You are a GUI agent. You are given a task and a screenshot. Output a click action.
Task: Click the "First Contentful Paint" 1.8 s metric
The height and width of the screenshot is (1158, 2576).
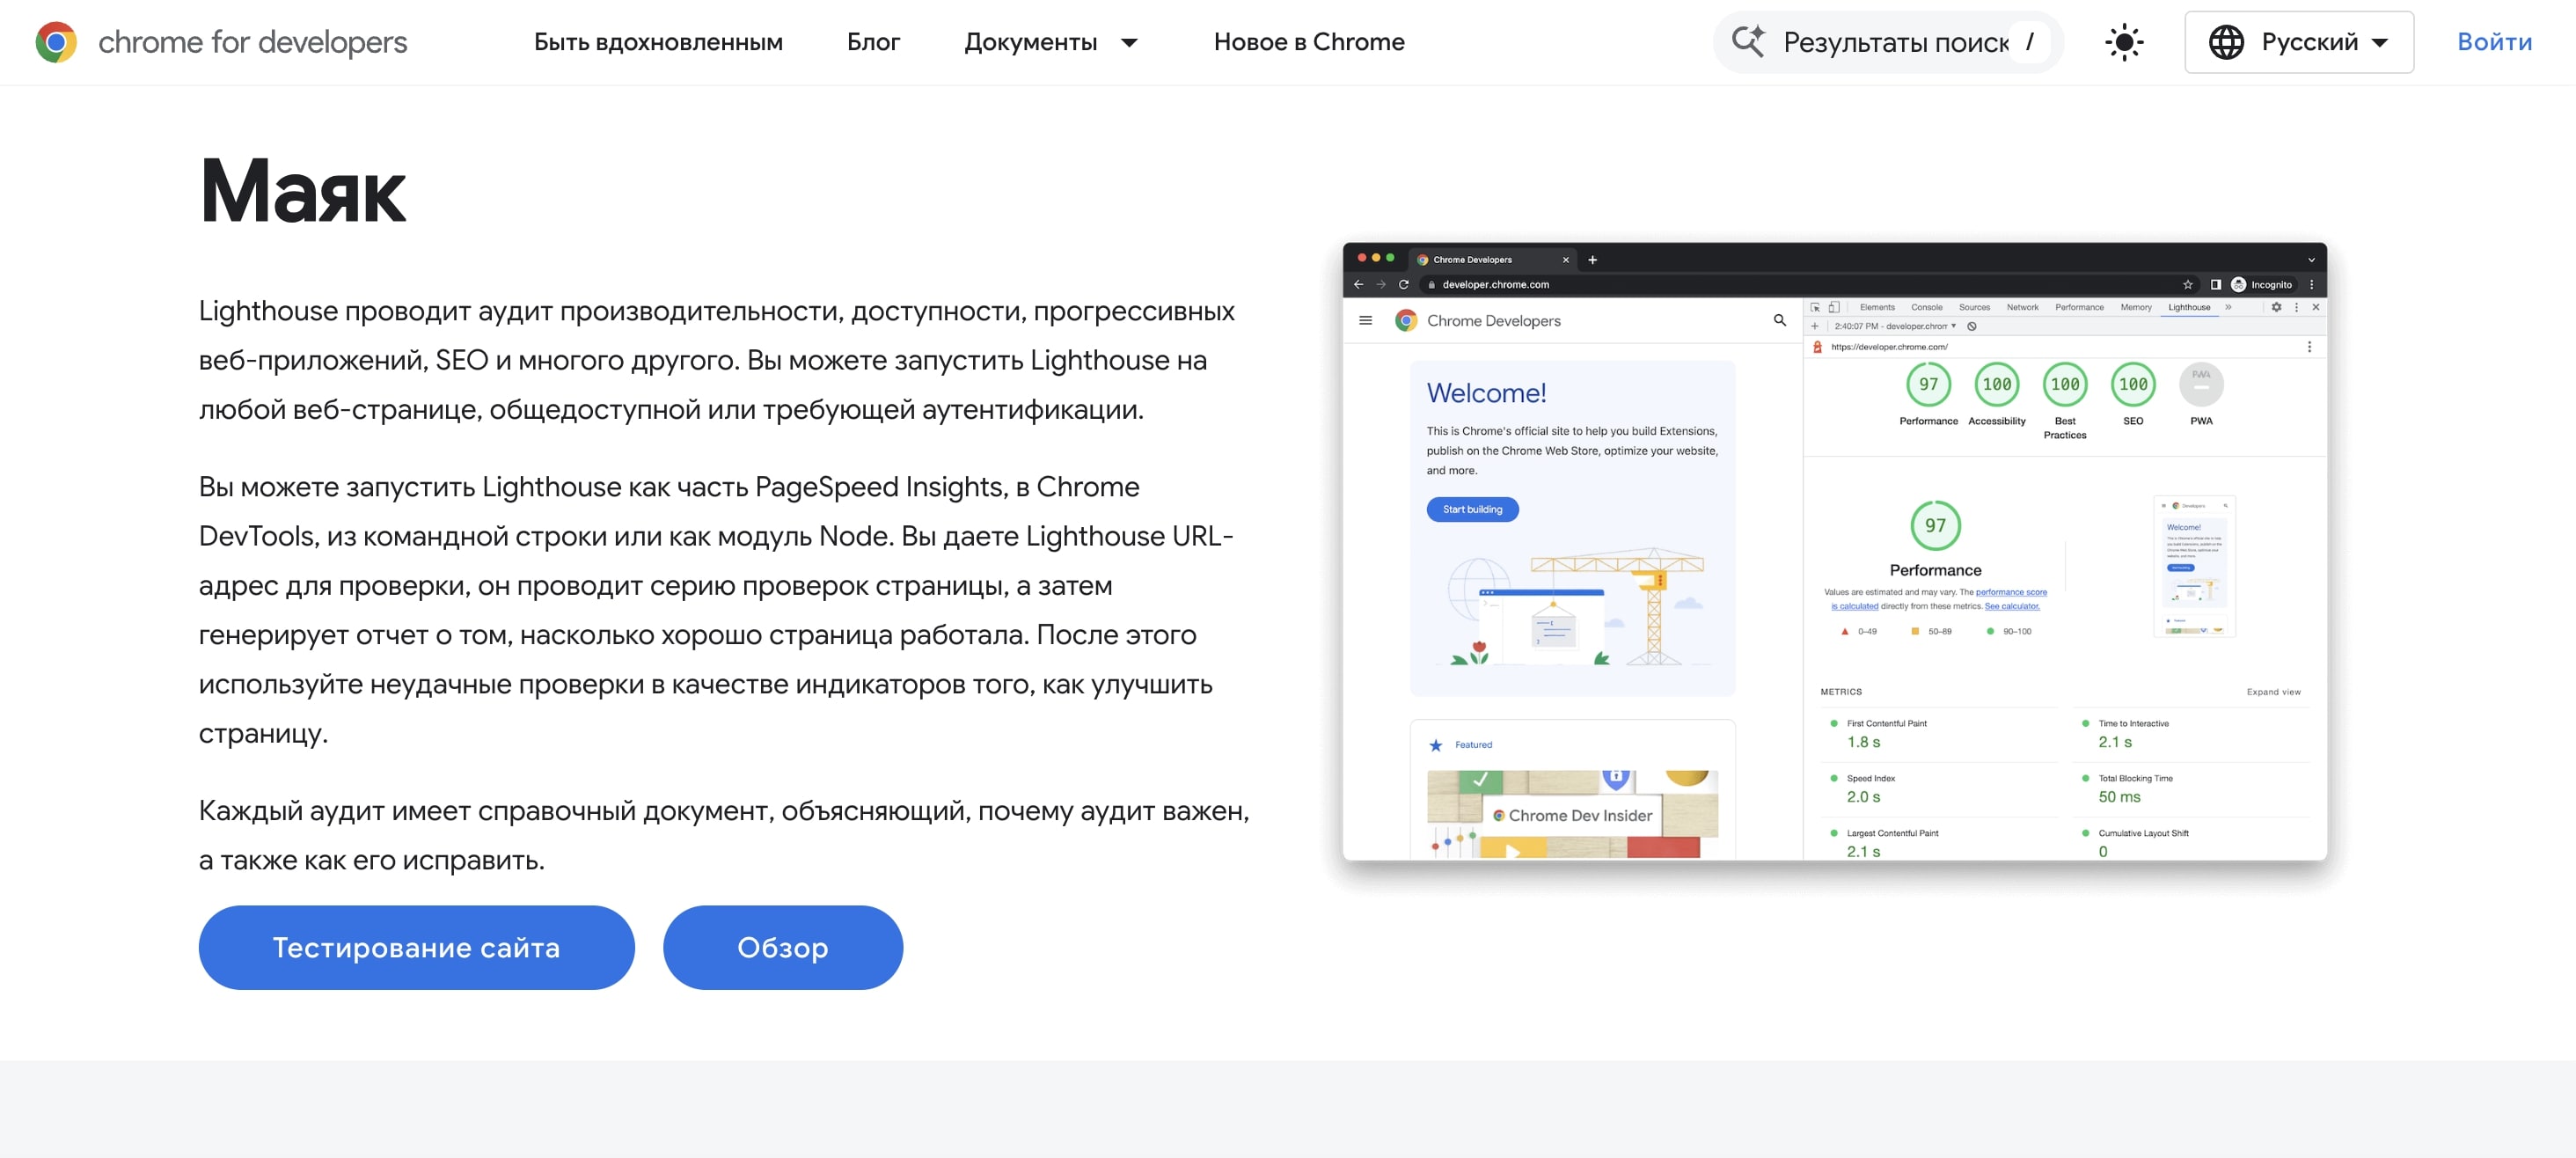coord(1938,733)
